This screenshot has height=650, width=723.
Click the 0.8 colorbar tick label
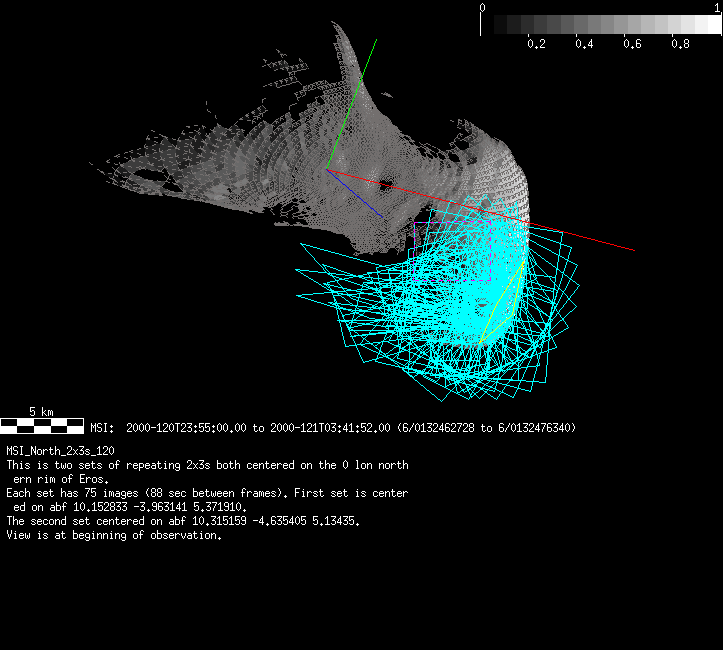point(680,45)
